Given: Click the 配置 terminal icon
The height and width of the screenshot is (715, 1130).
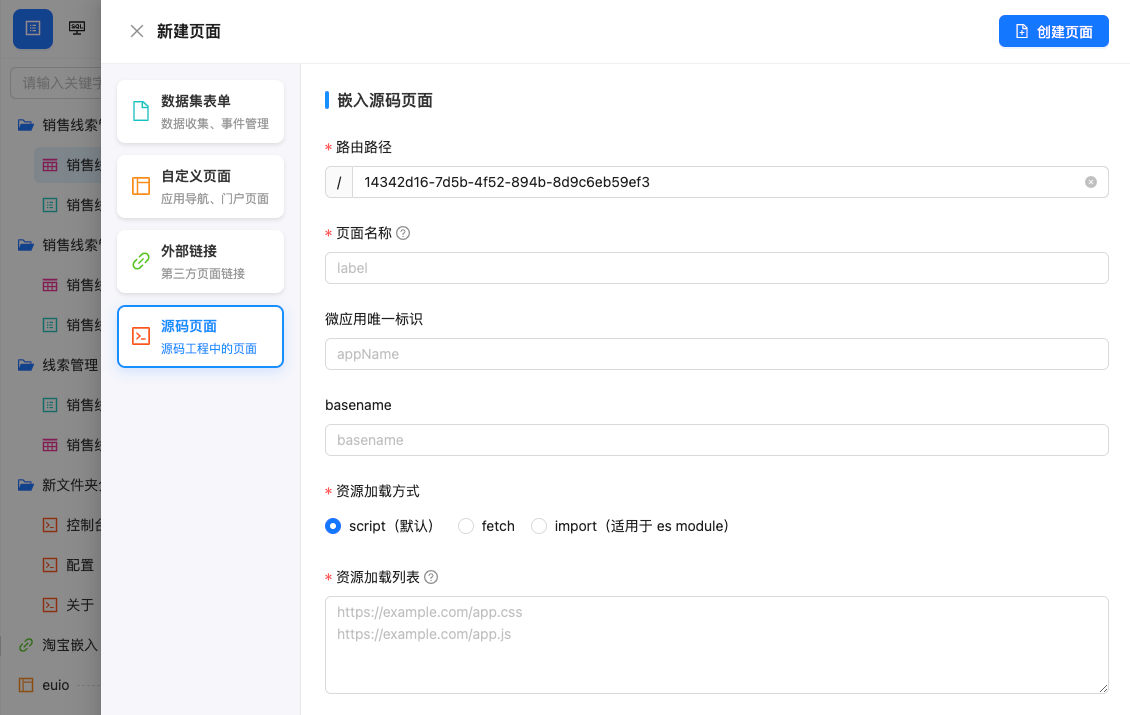Looking at the screenshot, I should click(50, 565).
